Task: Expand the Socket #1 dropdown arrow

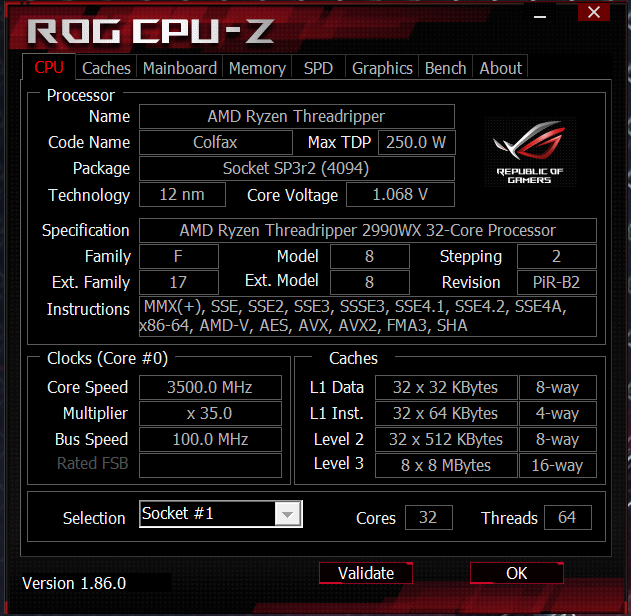Action: click(287, 514)
